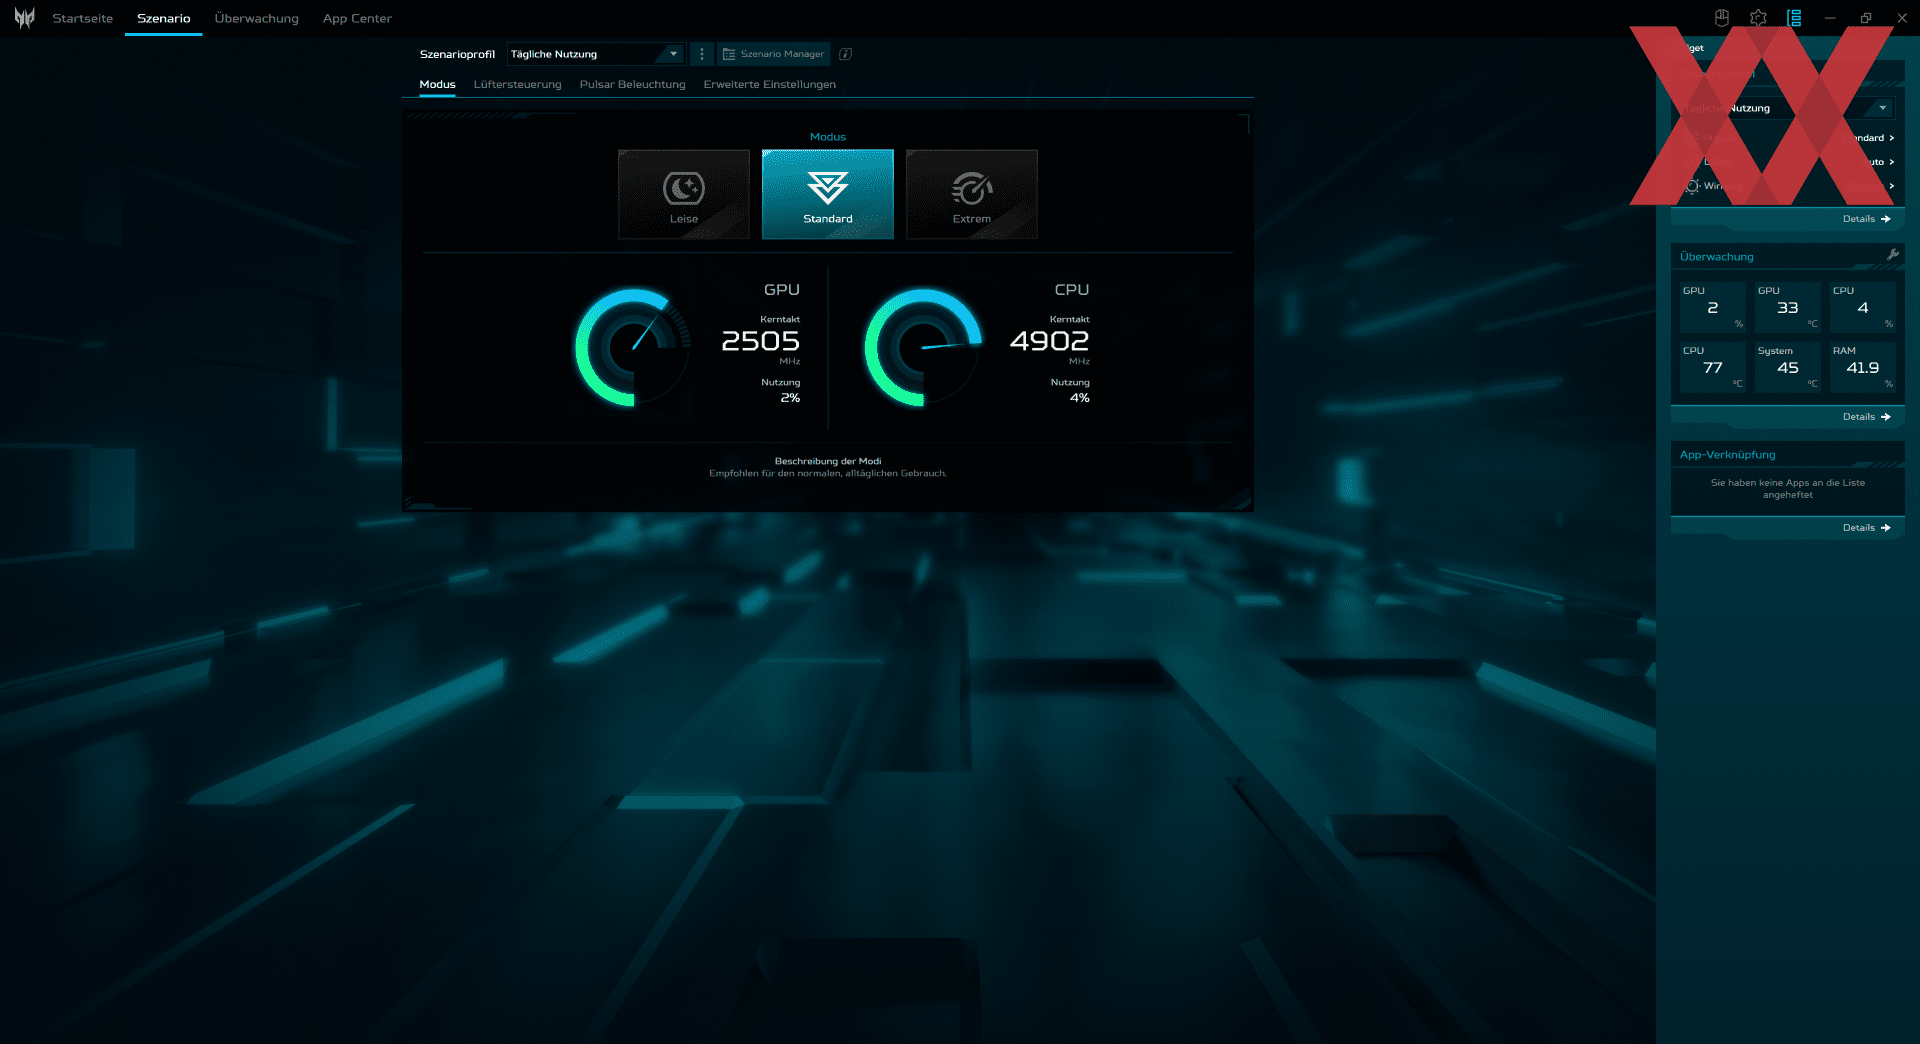Click the System temperature tile showing 45
Screen dimensions: 1920x1044
coord(1788,367)
